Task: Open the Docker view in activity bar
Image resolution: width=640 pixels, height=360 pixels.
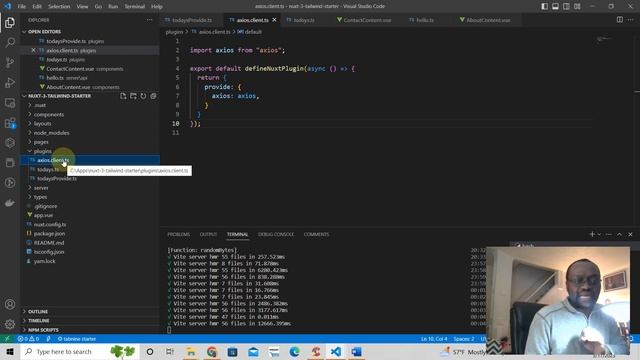Action: [x=10, y=203]
